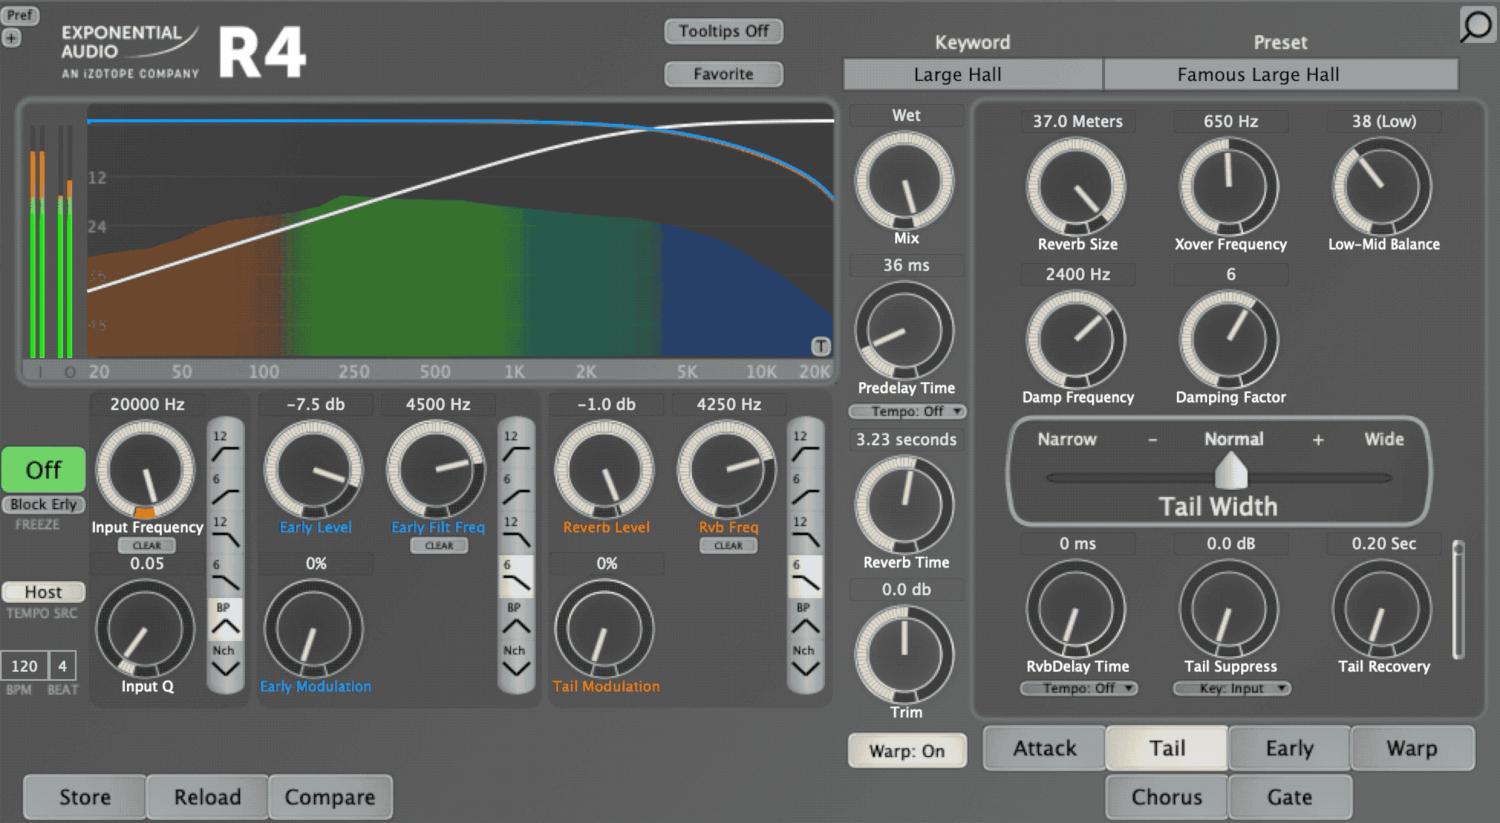Viewport: 1500px width, 823px height.
Task: Open the Pref preferences button
Action: point(20,15)
